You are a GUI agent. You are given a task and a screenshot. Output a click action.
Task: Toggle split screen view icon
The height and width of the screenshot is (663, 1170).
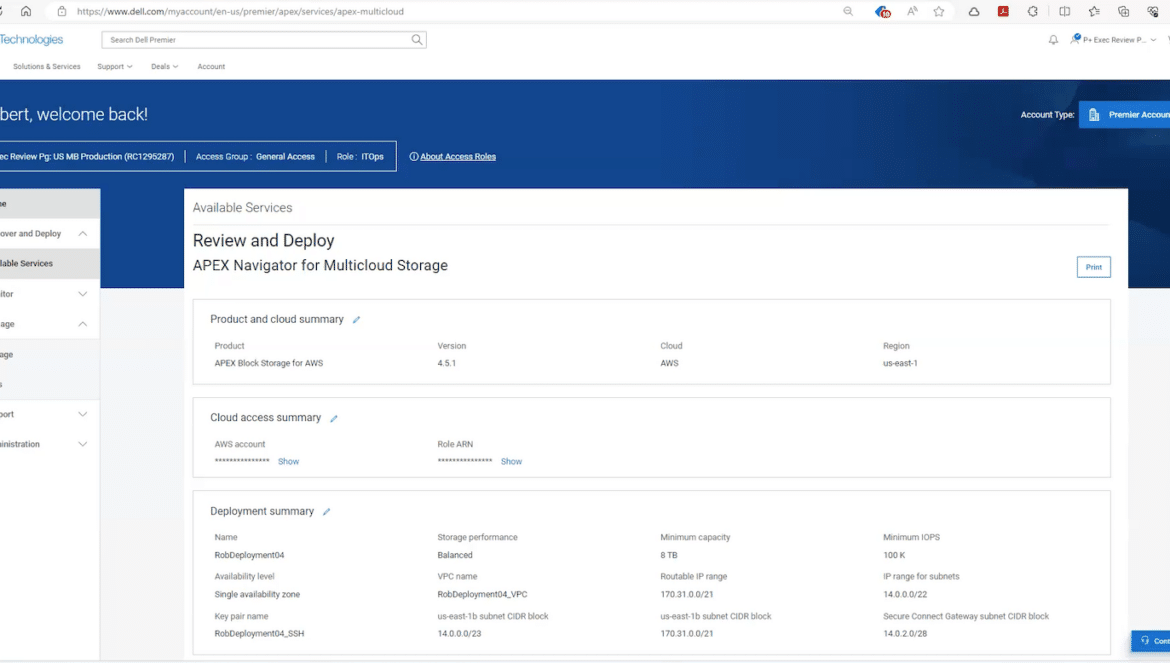point(1064,11)
